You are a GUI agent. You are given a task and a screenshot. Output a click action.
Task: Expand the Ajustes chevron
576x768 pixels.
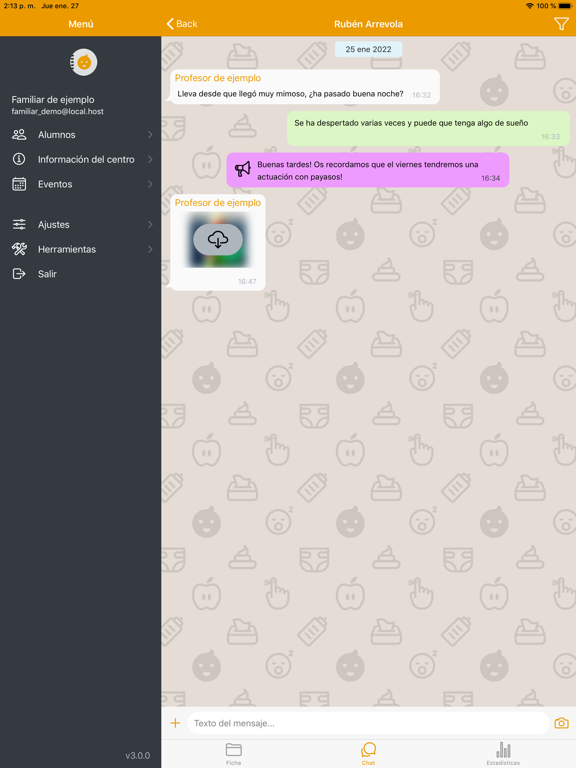coord(150,224)
